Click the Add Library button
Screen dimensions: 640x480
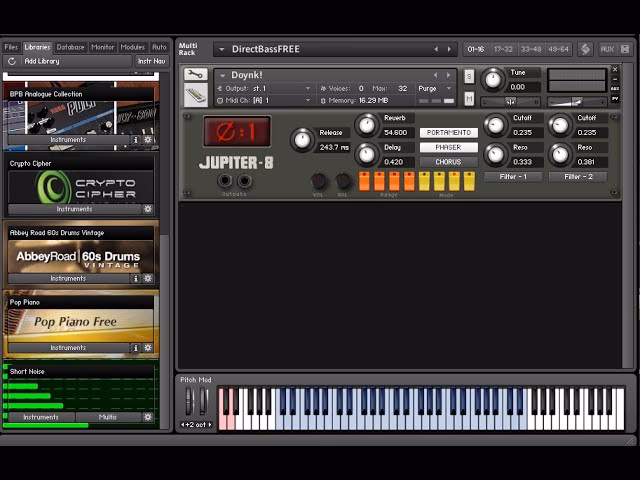click(42, 61)
